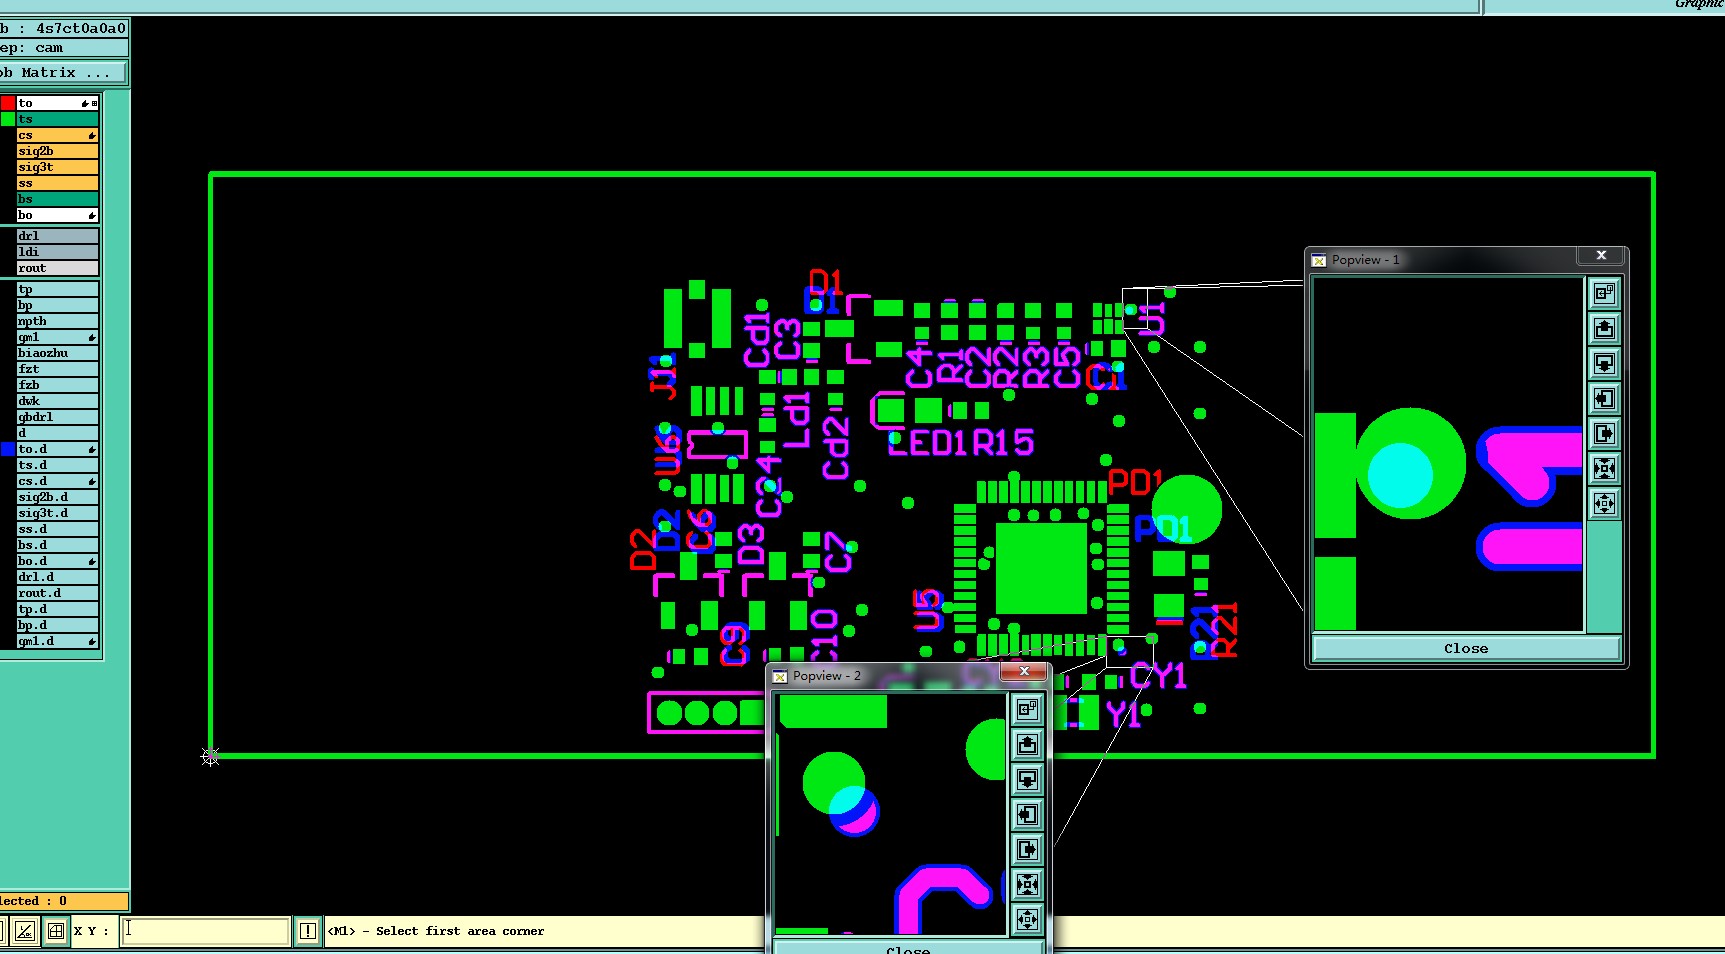Select the tp.d layer row
1725x954 pixels.
[x=58, y=609]
